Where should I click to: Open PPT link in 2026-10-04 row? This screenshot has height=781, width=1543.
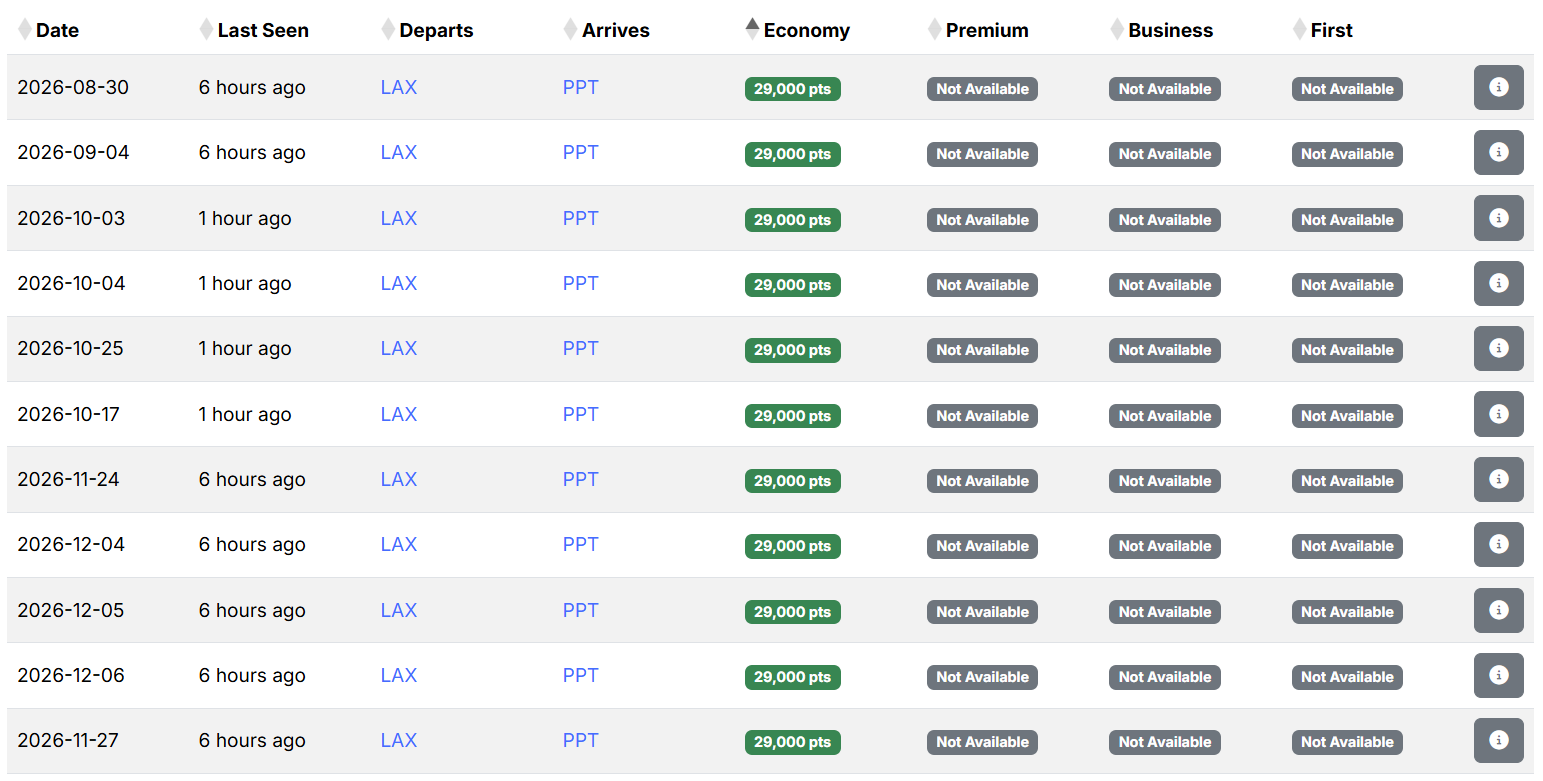point(580,283)
